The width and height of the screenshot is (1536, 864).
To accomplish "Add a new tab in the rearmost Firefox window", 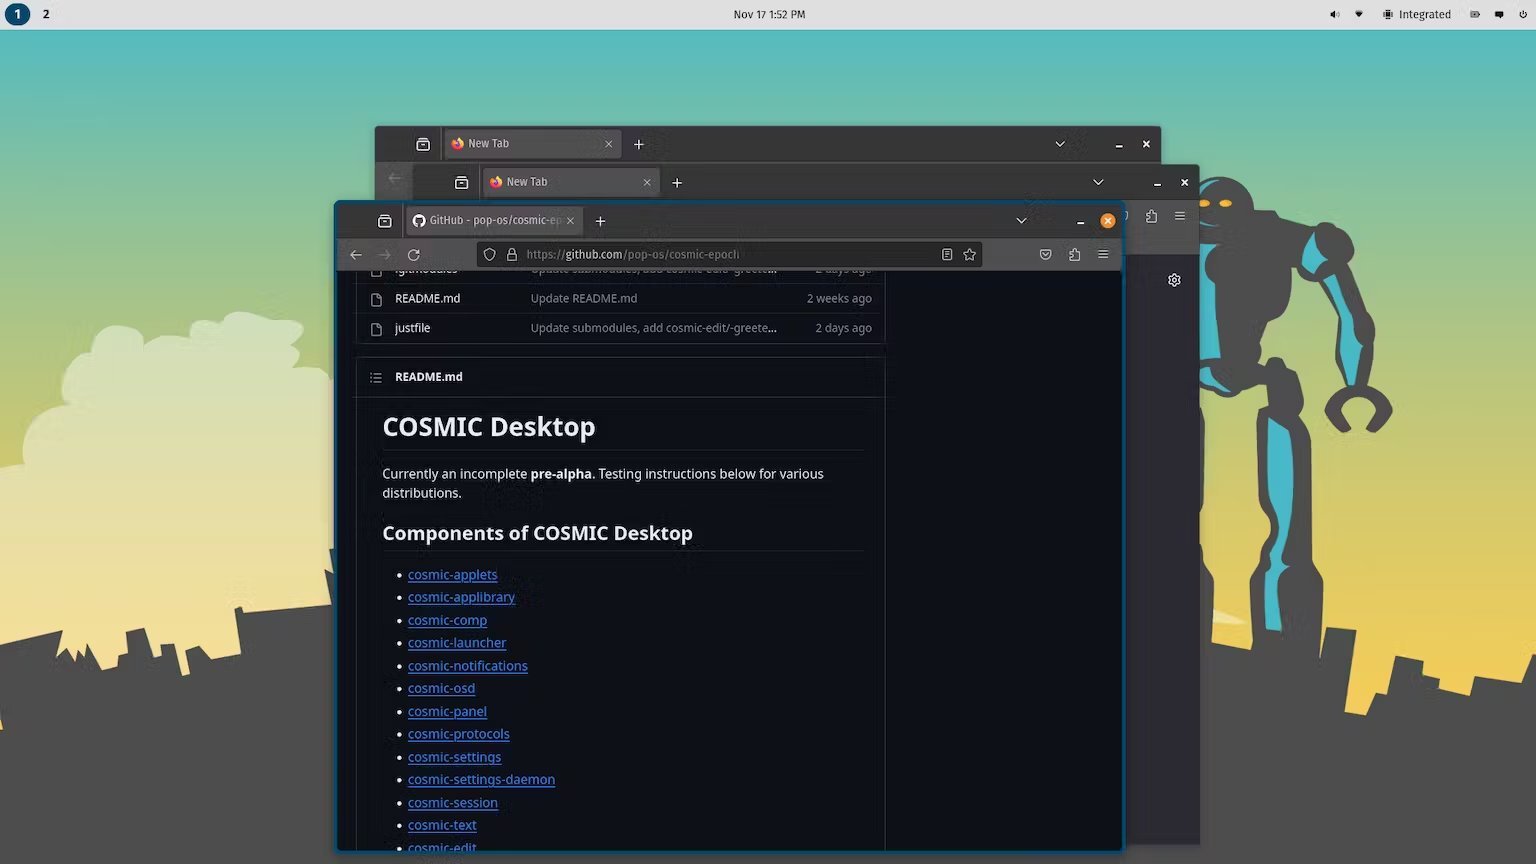I will tap(639, 144).
